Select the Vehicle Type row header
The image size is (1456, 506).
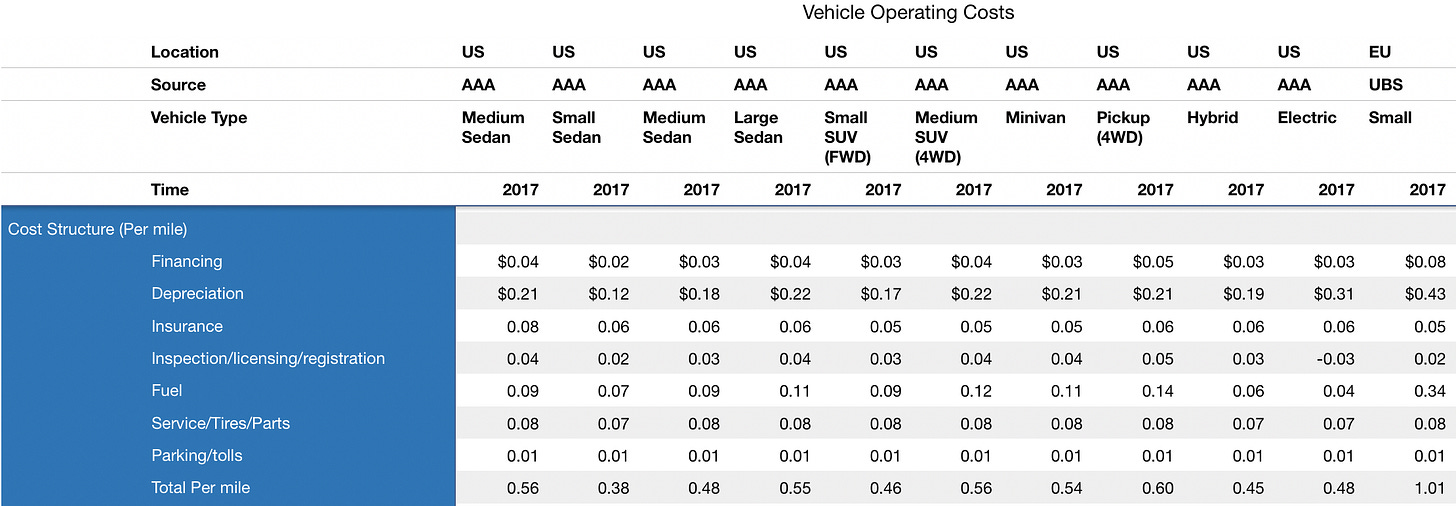(198, 118)
